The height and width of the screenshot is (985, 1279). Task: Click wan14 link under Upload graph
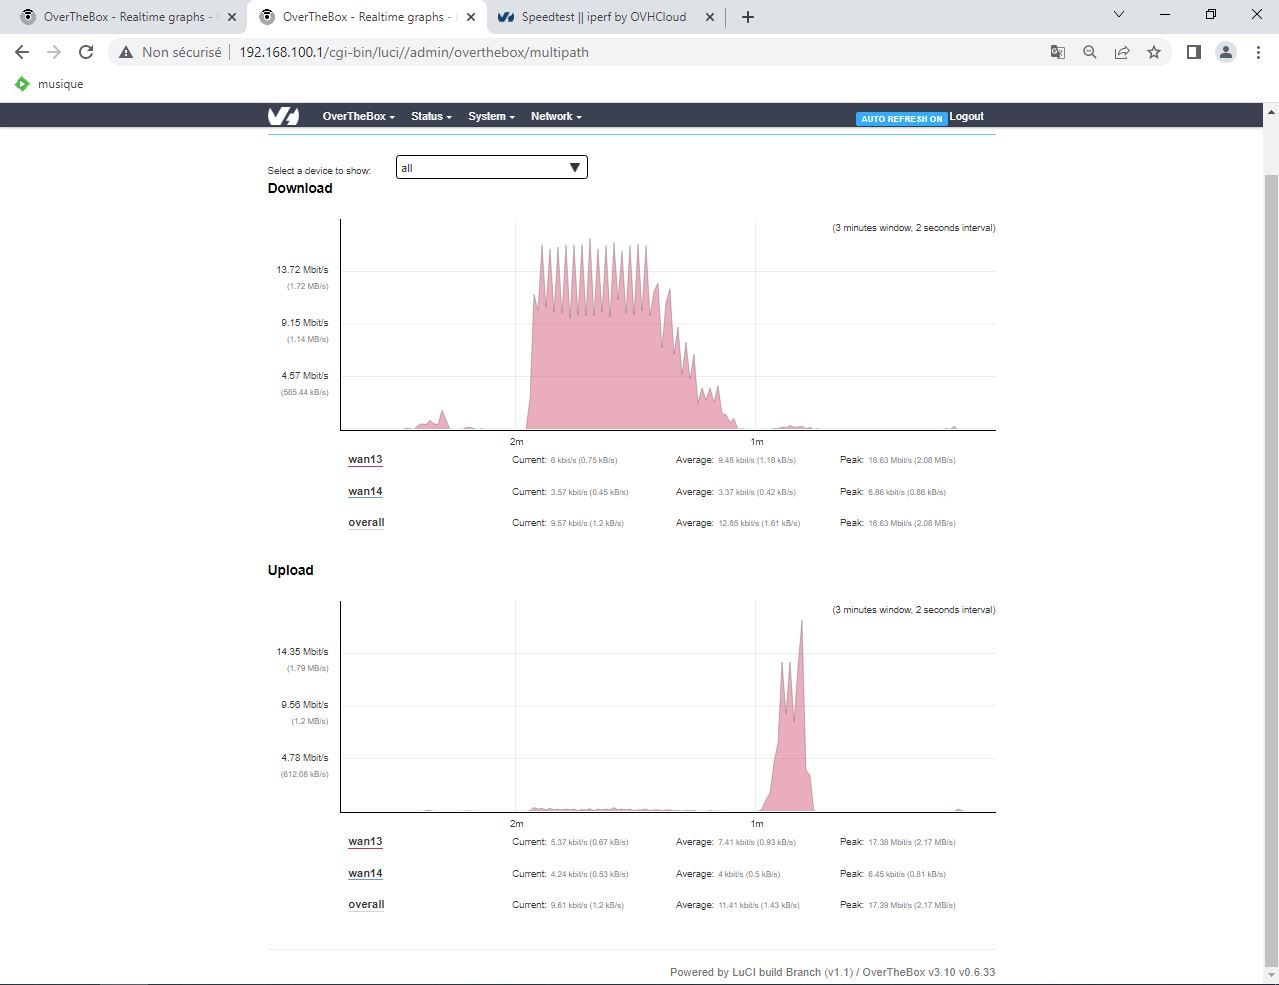coord(365,873)
